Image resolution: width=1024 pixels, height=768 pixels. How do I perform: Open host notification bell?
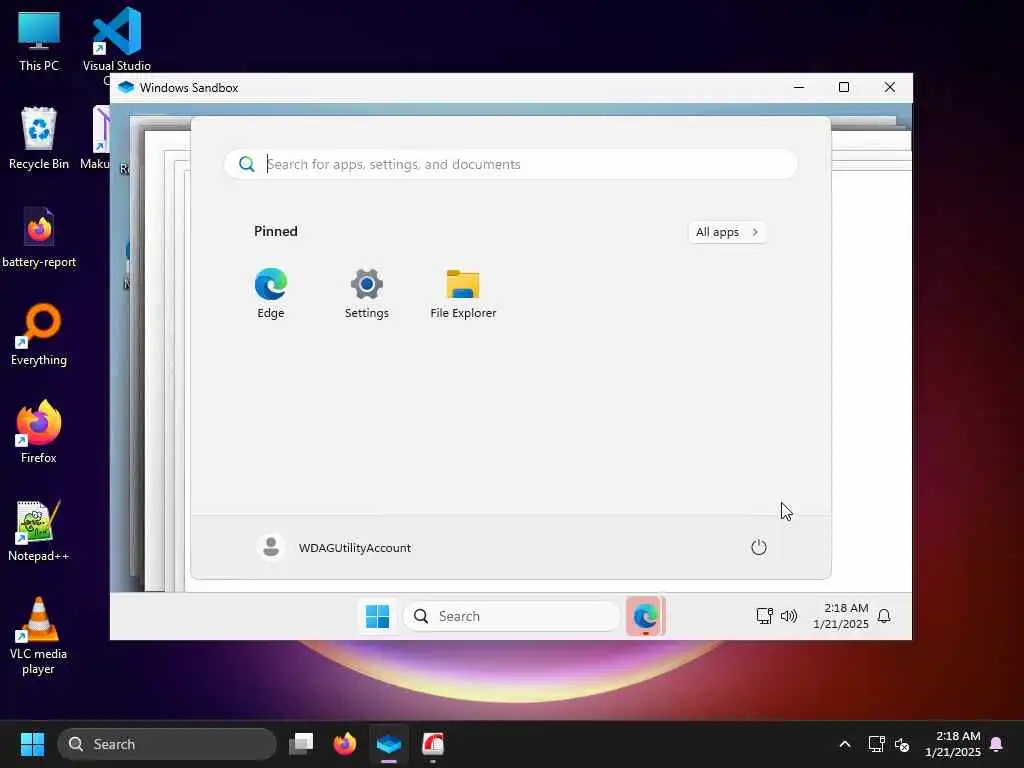996,744
